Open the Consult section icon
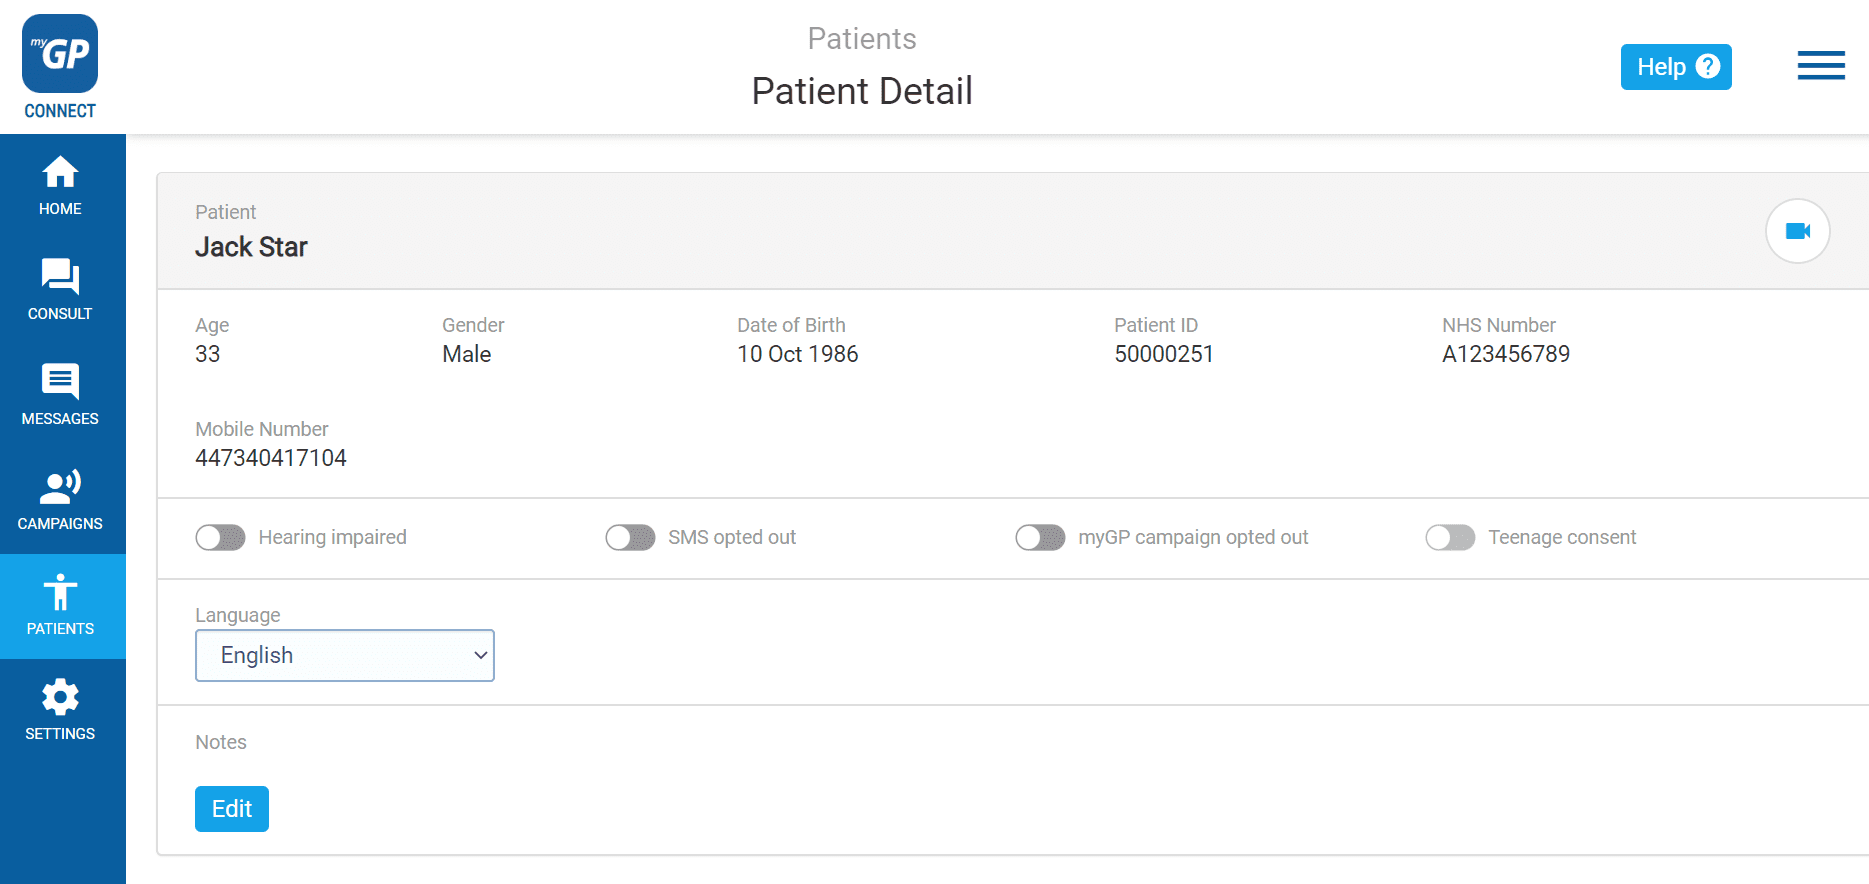The image size is (1869, 884). pos(60,276)
